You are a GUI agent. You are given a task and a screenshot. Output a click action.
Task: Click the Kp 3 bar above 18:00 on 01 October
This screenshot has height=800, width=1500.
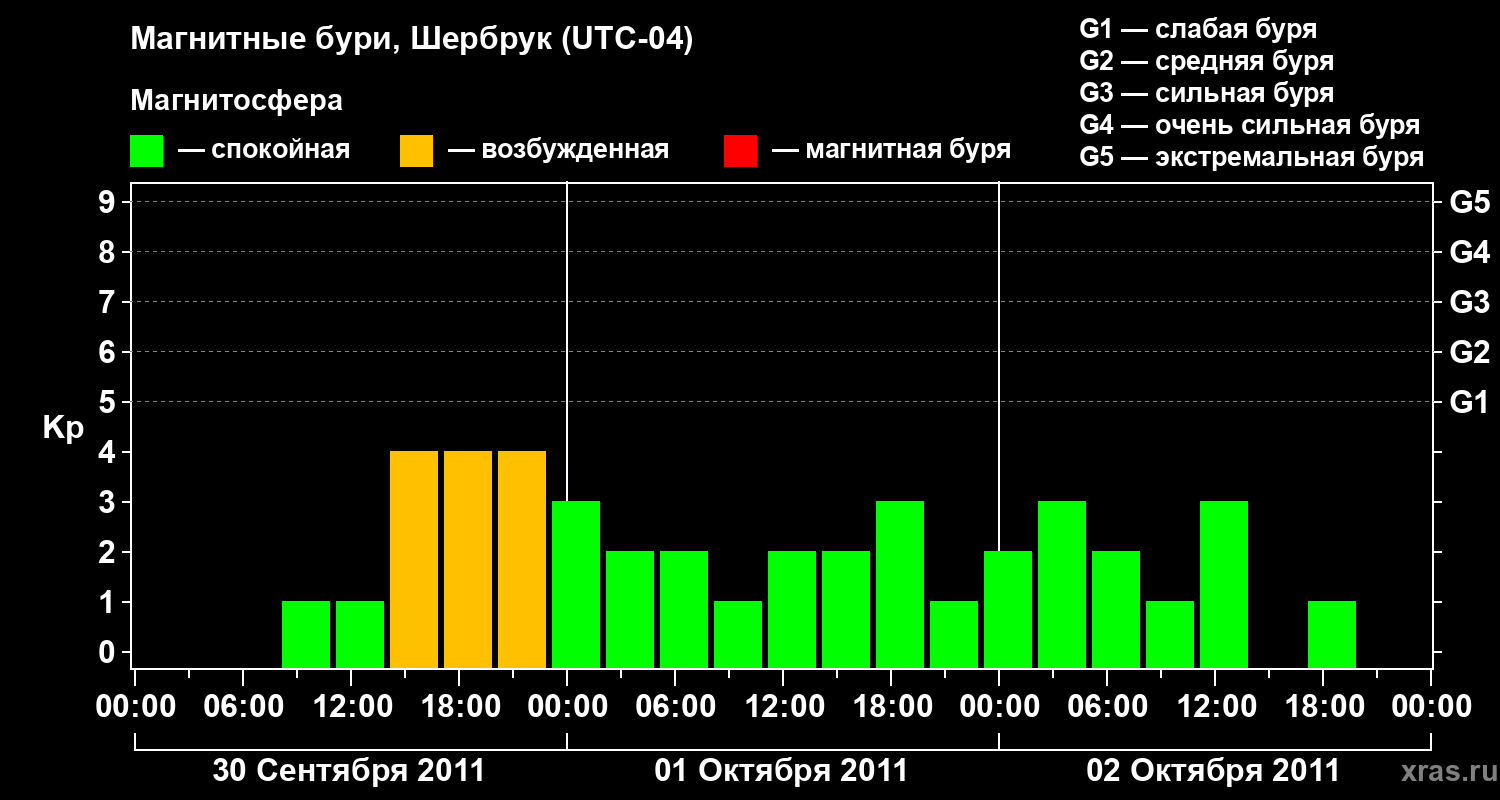pos(900,584)
